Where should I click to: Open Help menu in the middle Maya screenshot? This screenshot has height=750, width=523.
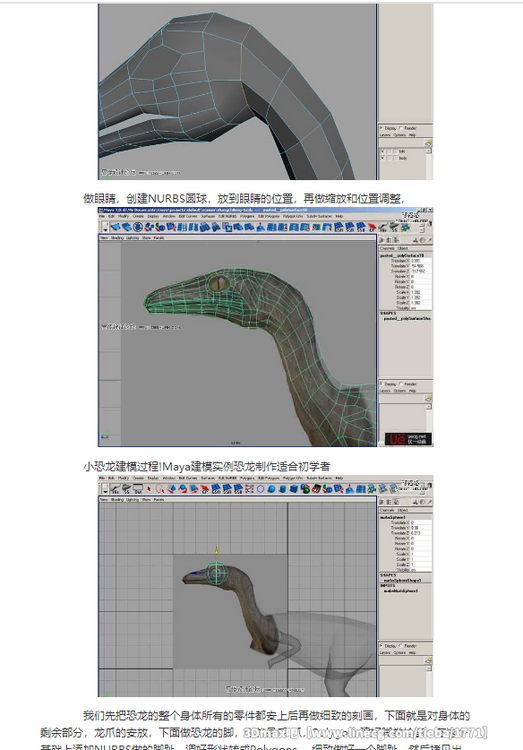339,216
